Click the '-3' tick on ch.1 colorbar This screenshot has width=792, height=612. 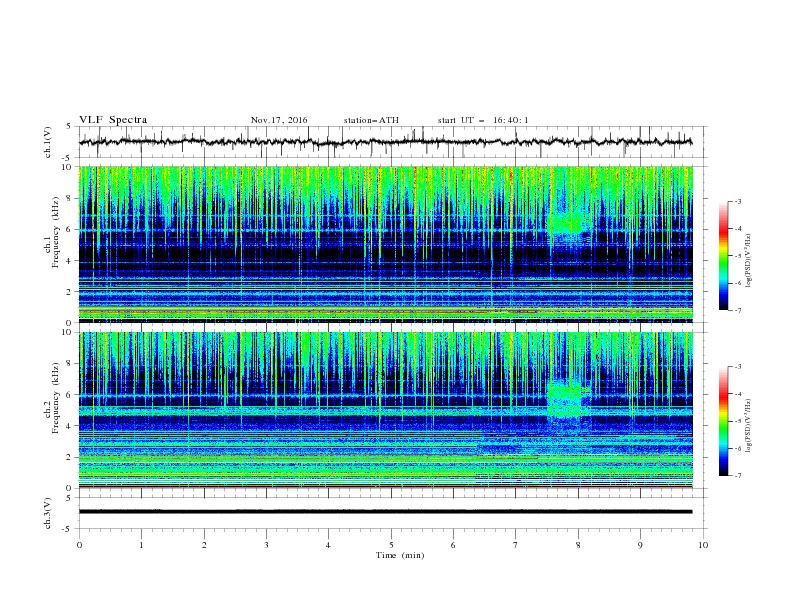(737, 201)
